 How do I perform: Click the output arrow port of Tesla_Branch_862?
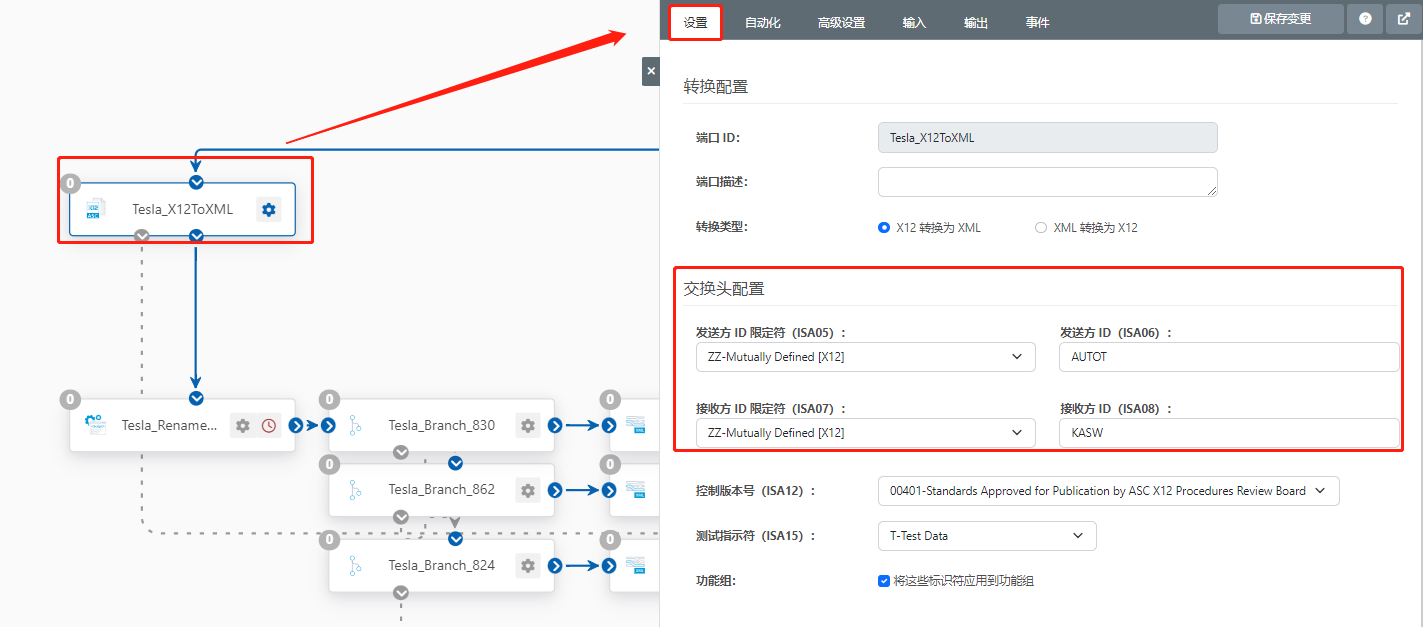click(x=555, y=489)
